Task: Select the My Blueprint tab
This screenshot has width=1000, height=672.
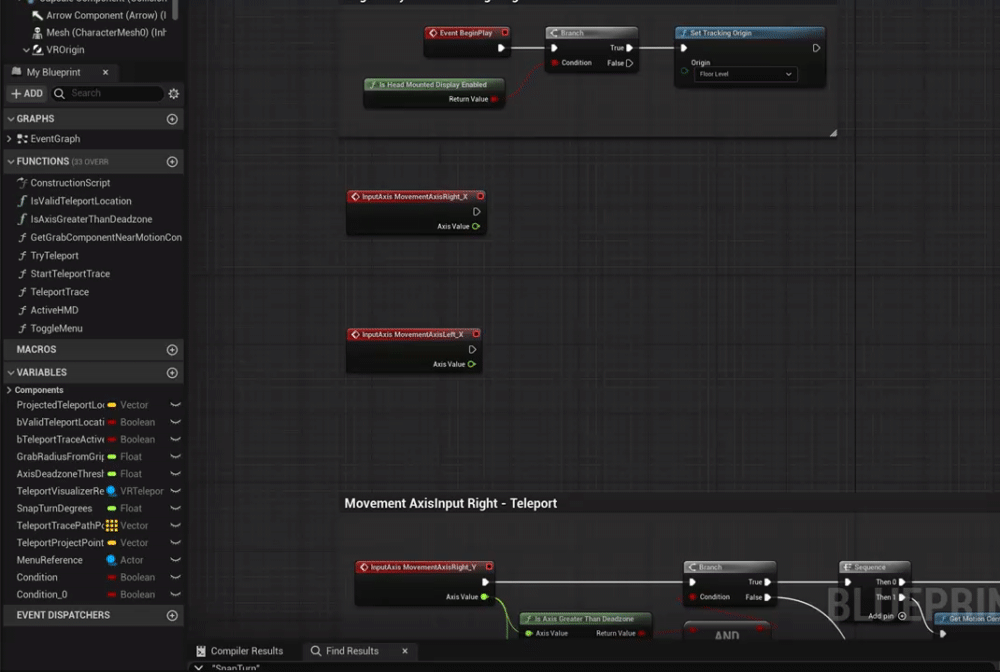Action: coord(54,72)
